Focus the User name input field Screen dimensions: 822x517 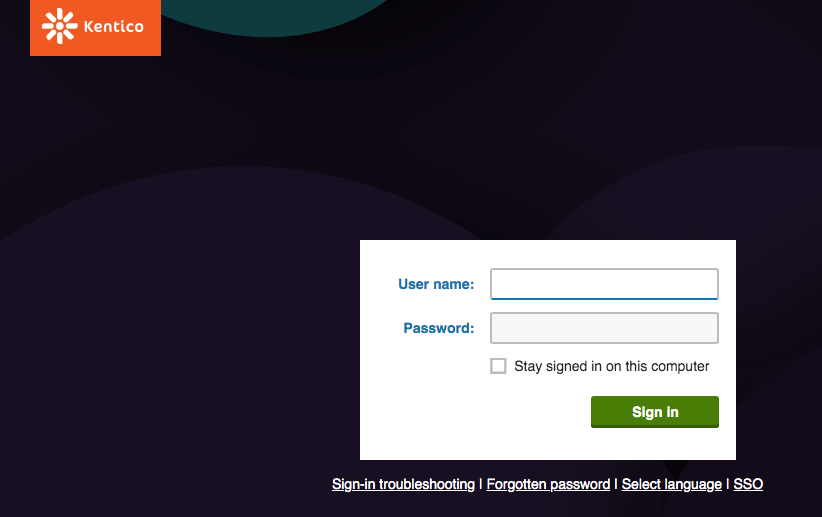pos(604,284)
